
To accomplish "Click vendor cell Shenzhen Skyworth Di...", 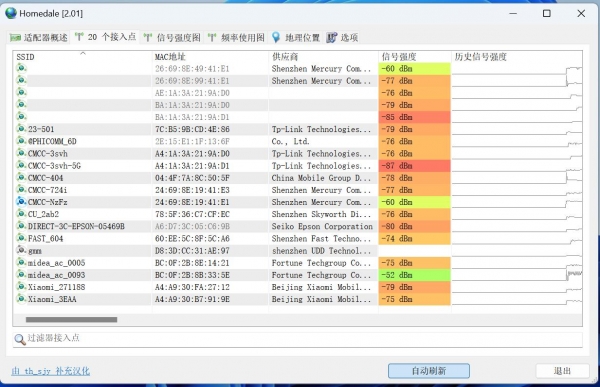I will pos(321,214).
